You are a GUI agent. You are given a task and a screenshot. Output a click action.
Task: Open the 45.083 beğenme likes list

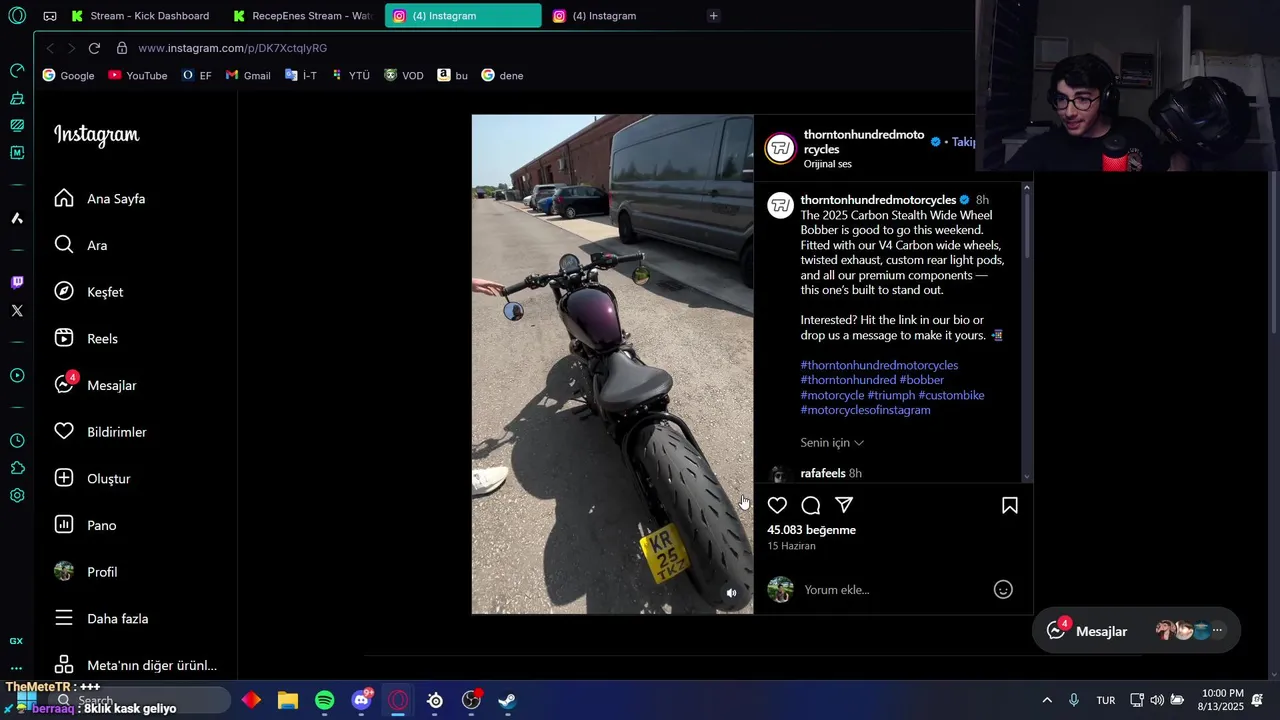point(811,530)
